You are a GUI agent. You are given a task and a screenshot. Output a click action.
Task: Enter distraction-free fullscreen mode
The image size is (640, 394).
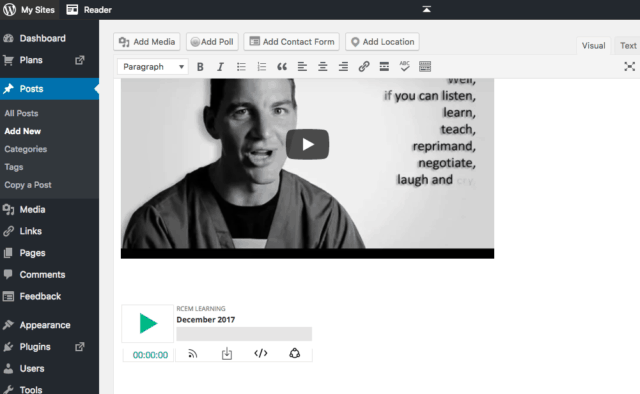(629, 67)
